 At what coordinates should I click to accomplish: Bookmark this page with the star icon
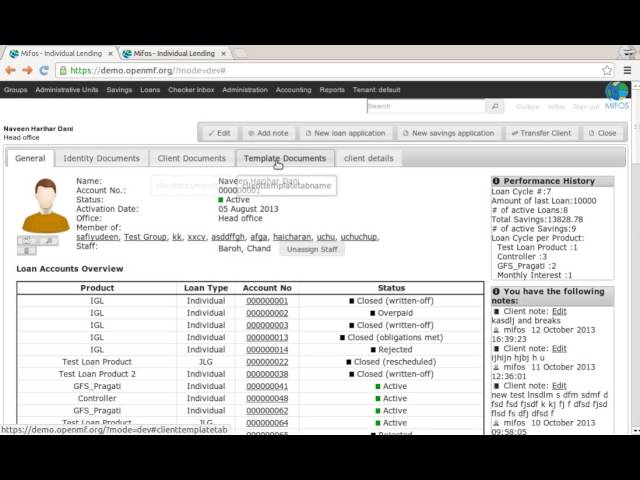[607, 70]
